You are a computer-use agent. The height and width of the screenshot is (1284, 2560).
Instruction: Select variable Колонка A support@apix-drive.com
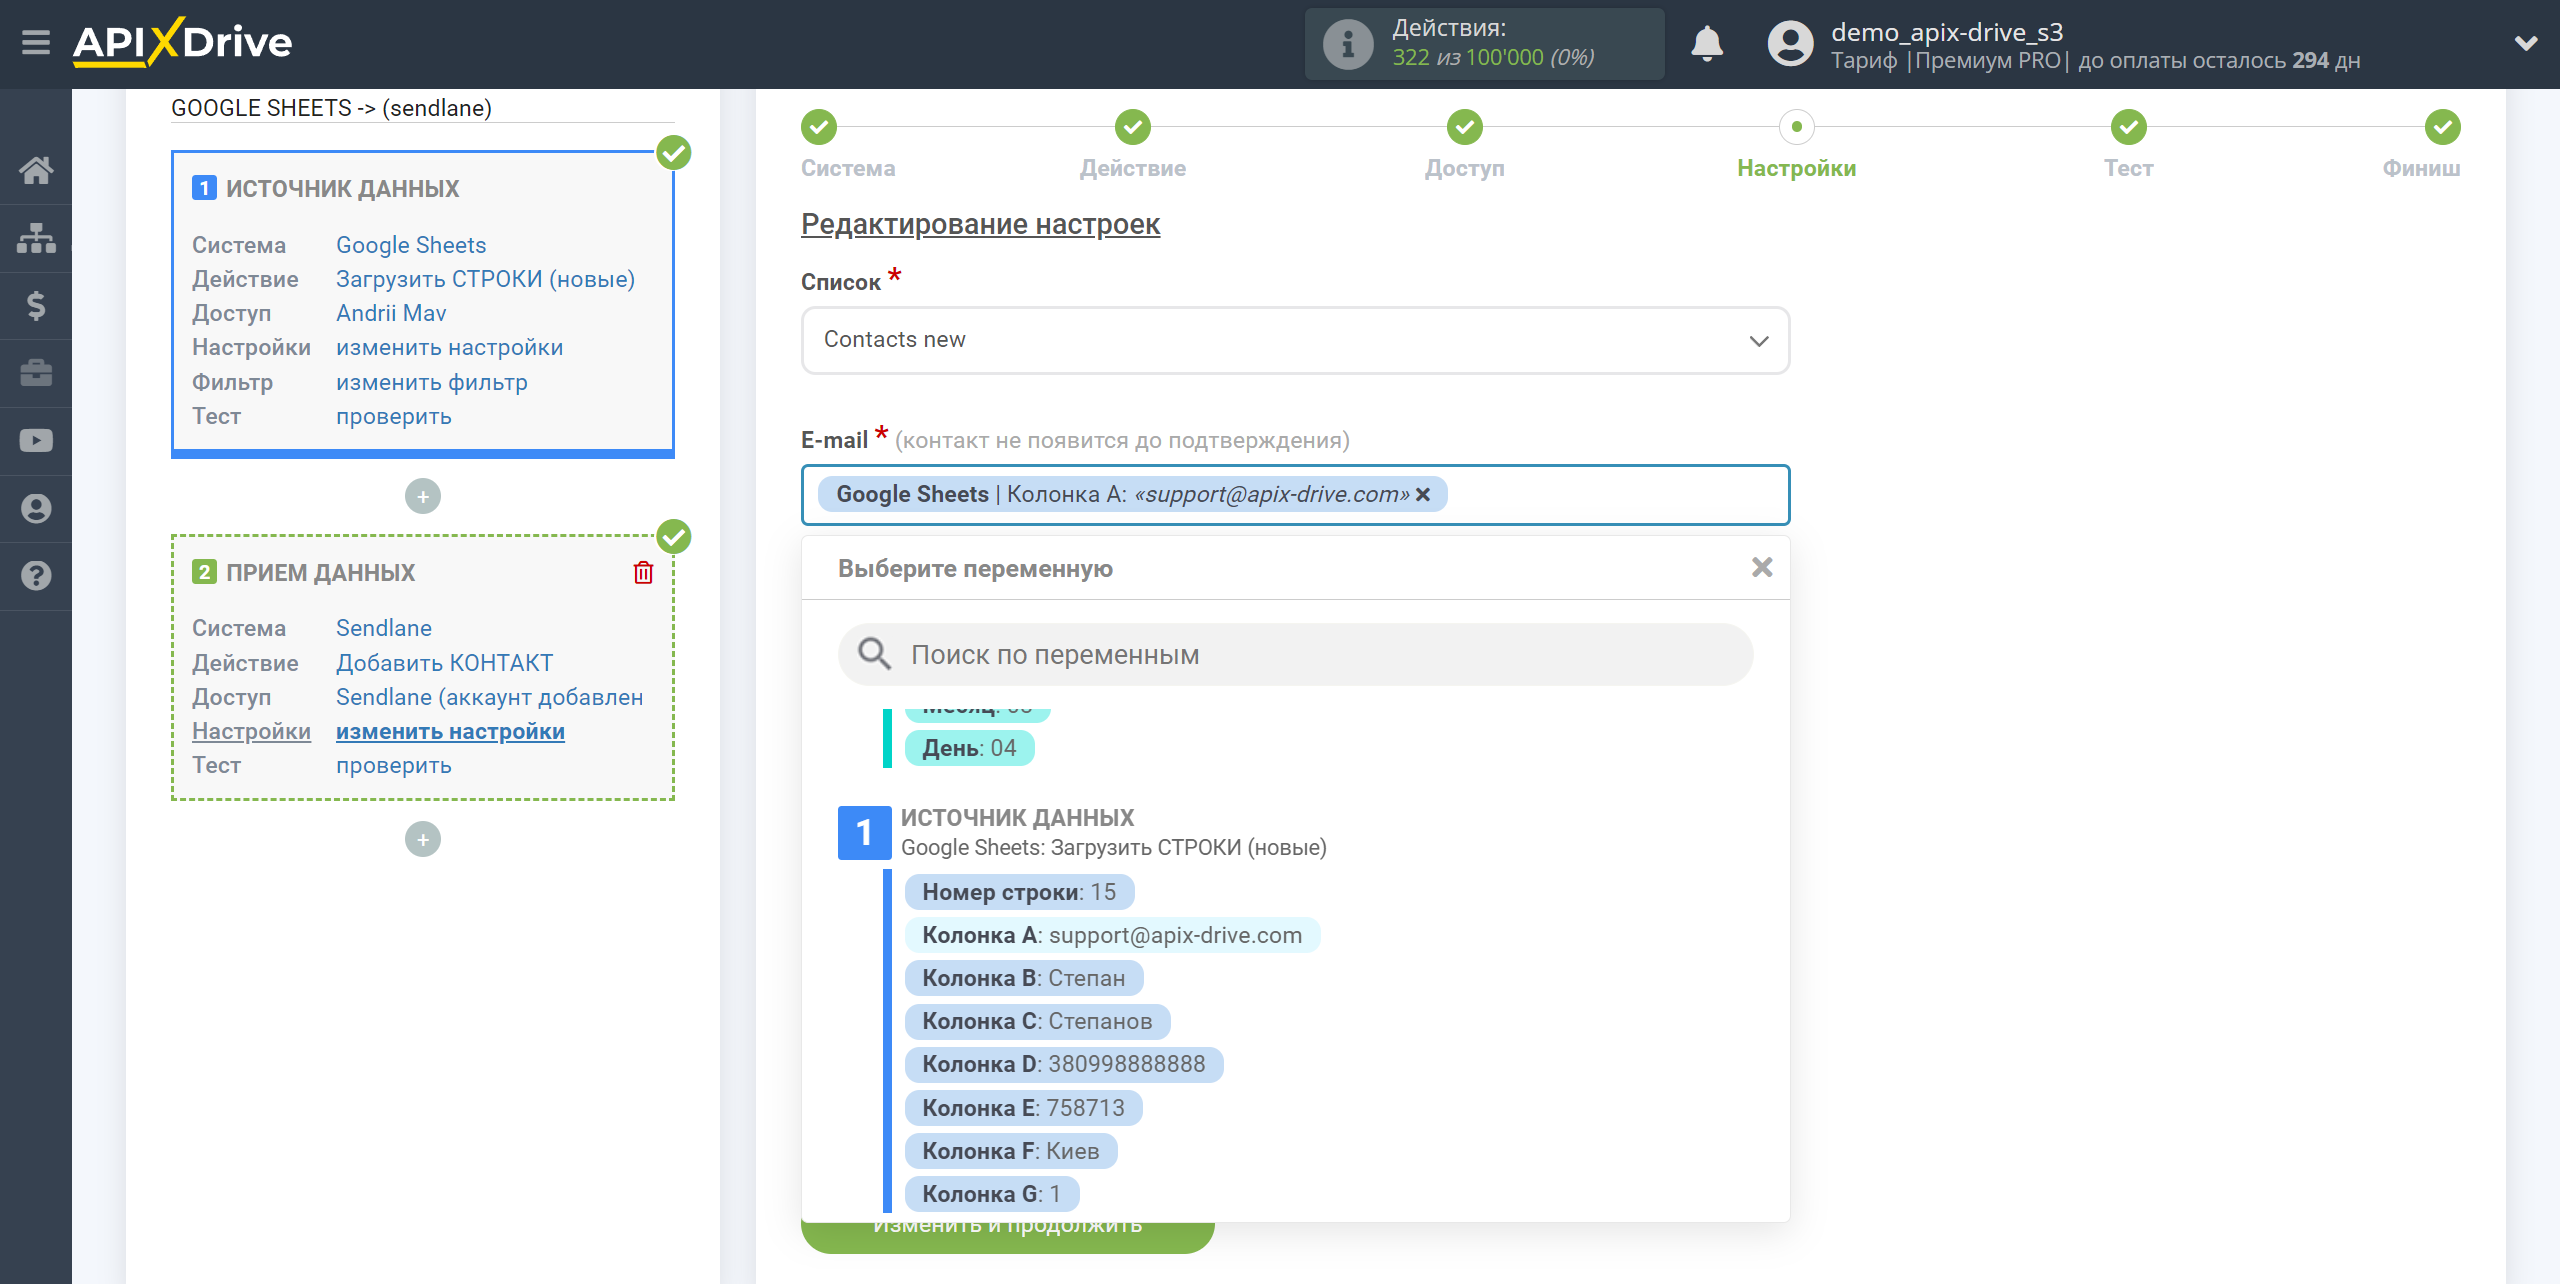(1112, 935)
